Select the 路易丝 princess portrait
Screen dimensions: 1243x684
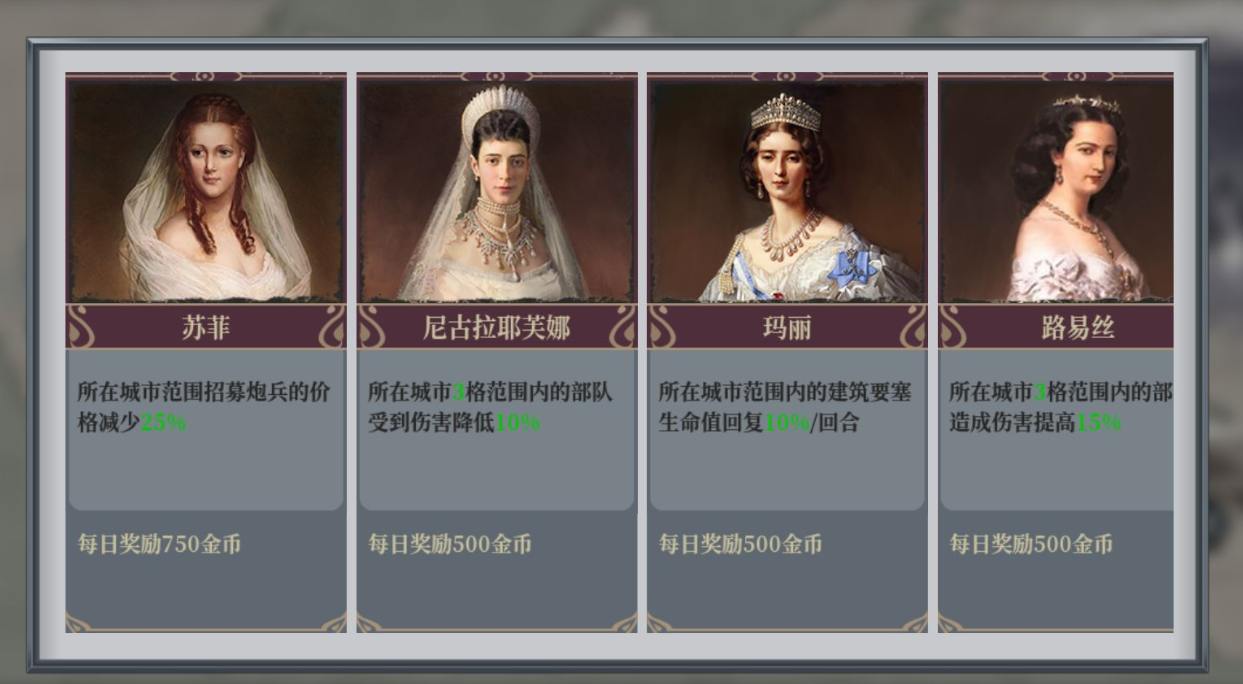tap(1056, 190)
